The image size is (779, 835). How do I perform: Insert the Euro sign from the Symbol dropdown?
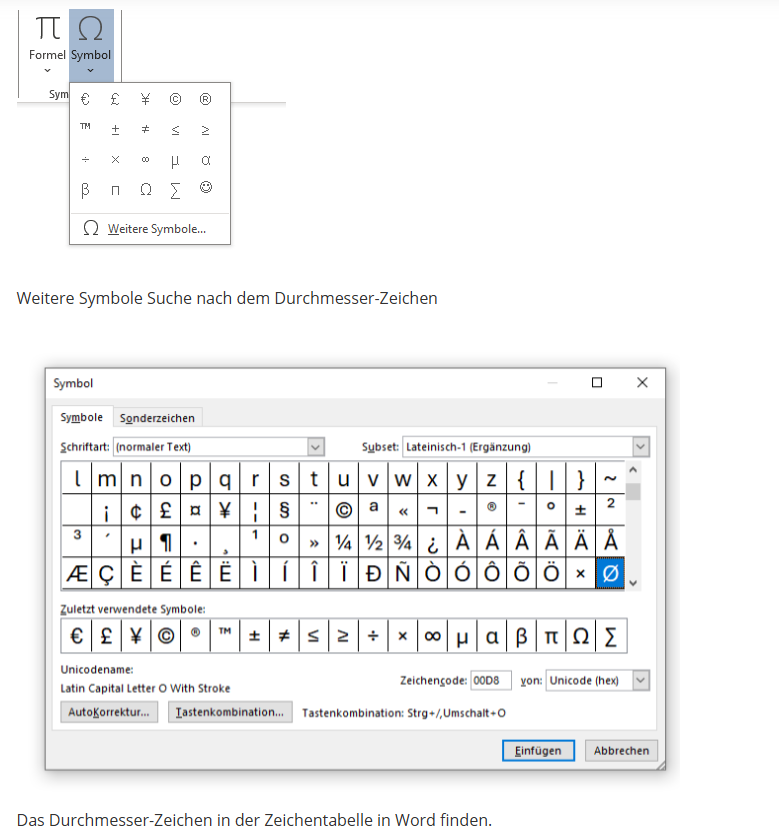85,99
